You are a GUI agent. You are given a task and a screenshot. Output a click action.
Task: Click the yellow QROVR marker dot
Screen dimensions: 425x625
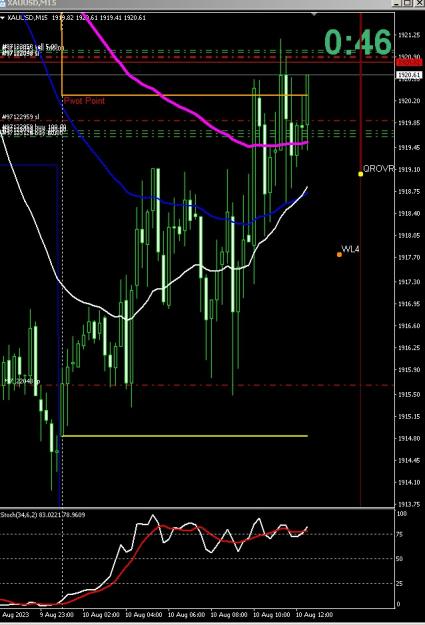[x=360, y=174]
